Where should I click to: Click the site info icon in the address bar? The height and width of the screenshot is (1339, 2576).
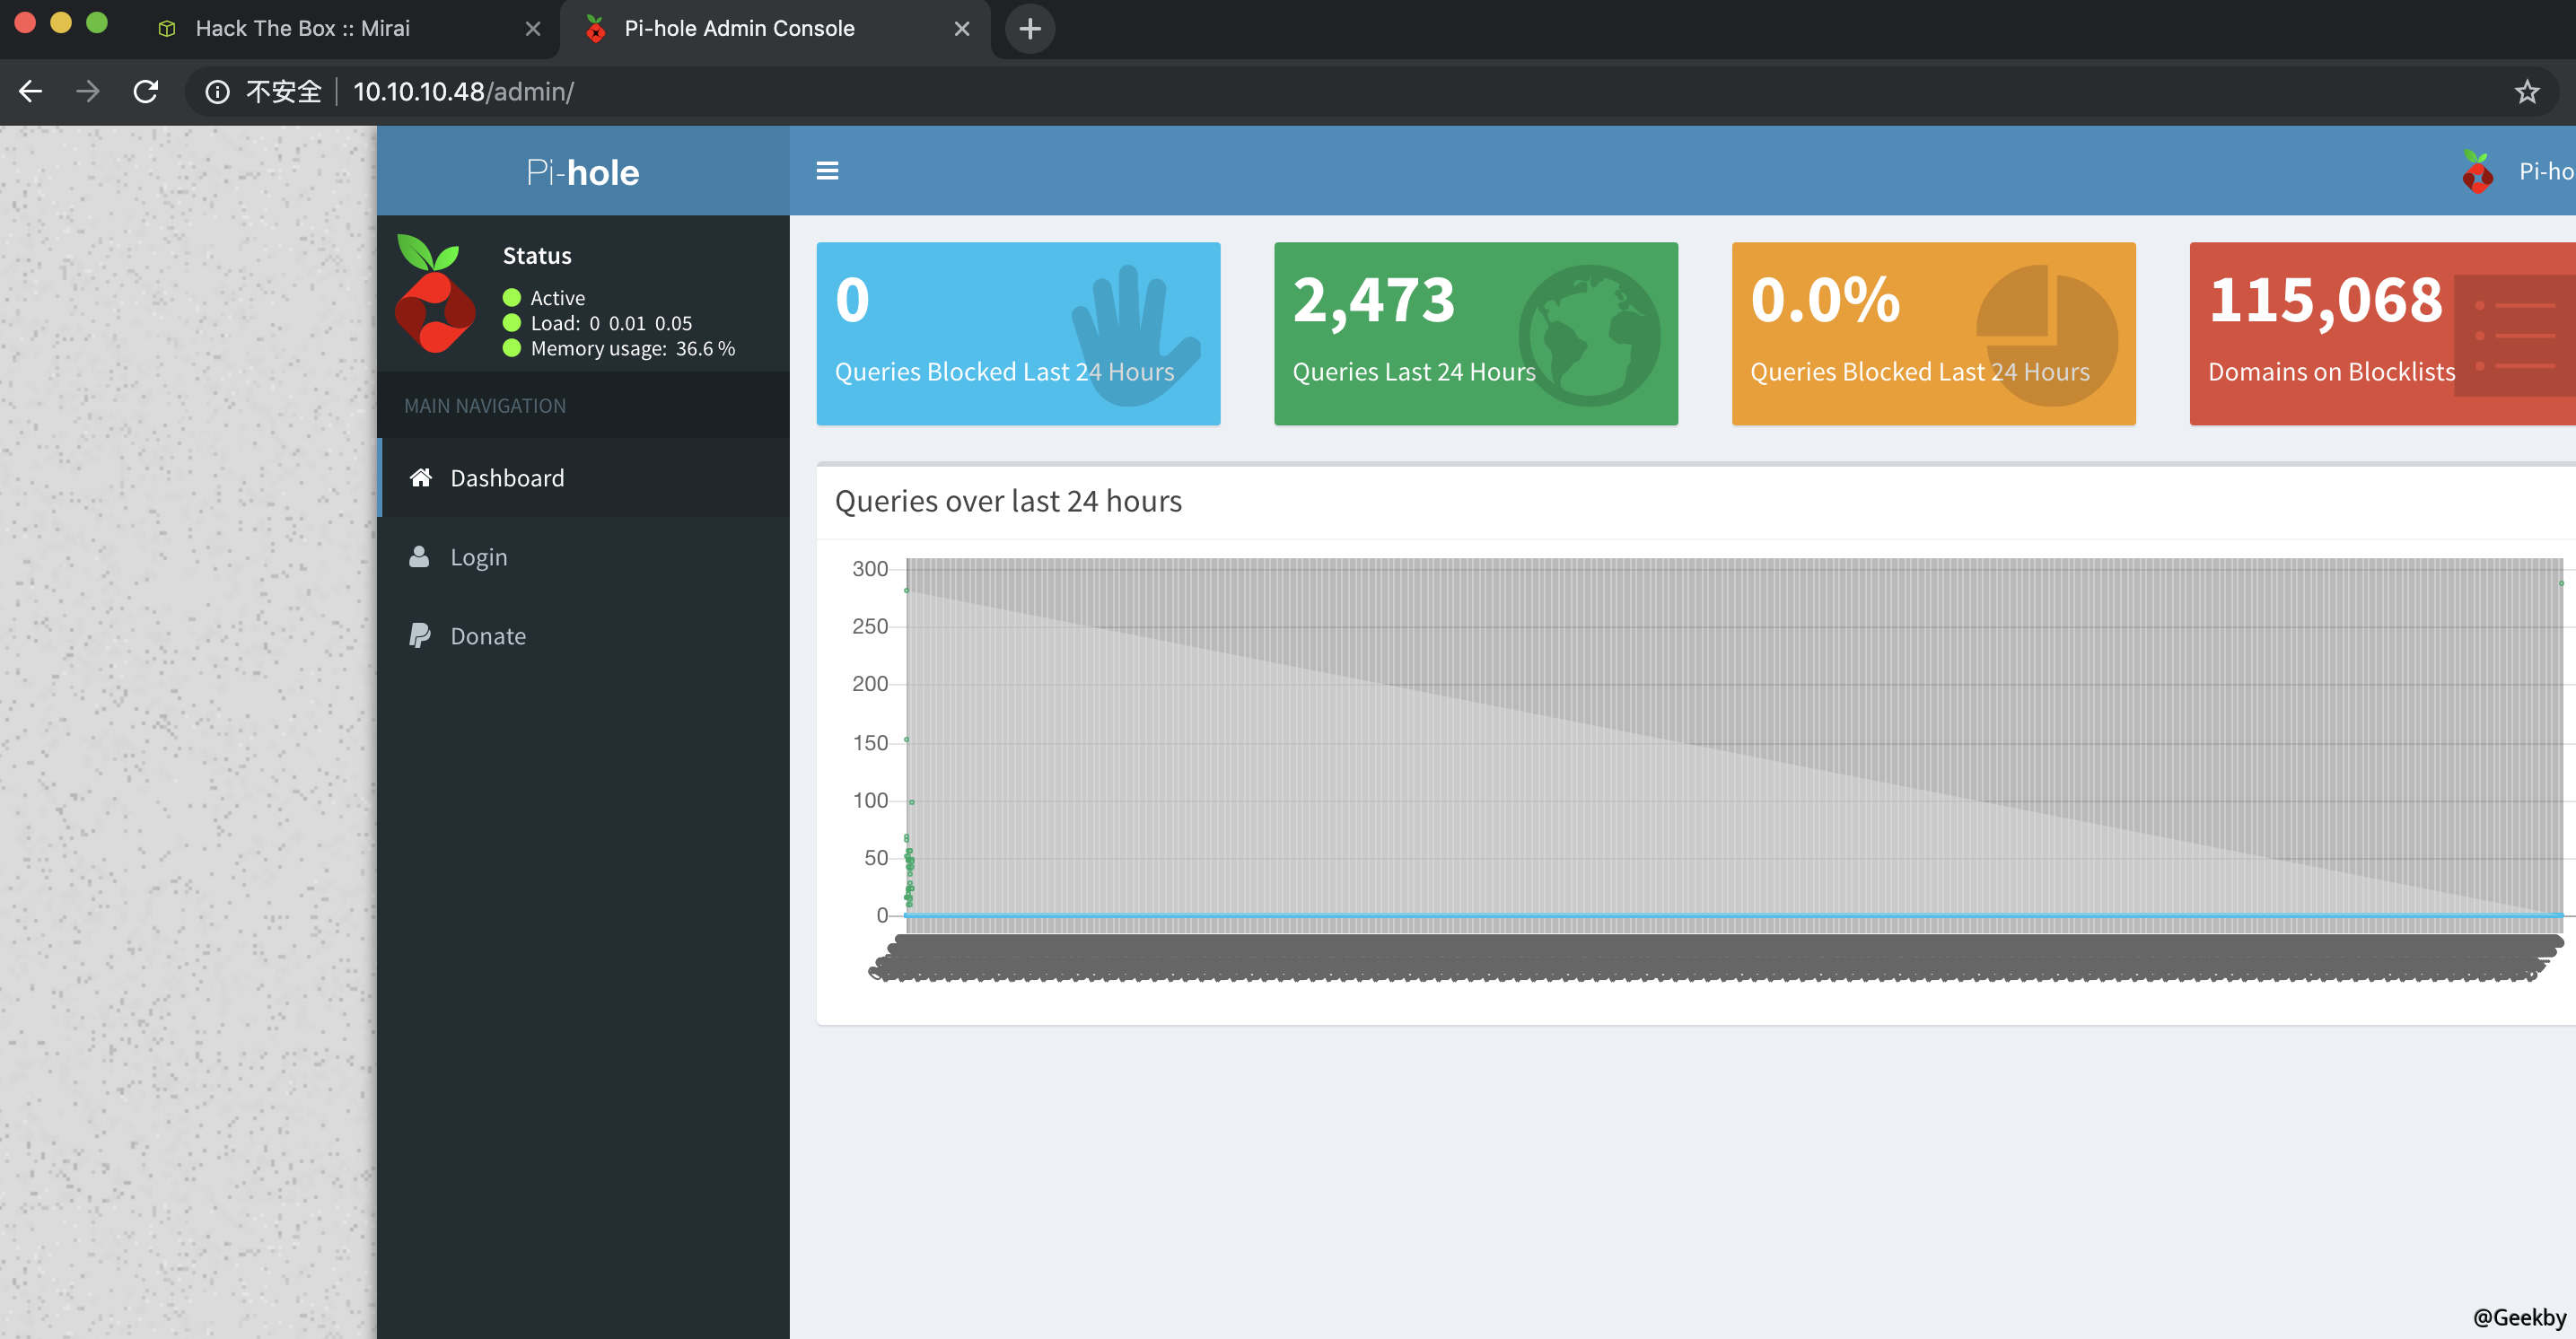[x=217, y=92]
